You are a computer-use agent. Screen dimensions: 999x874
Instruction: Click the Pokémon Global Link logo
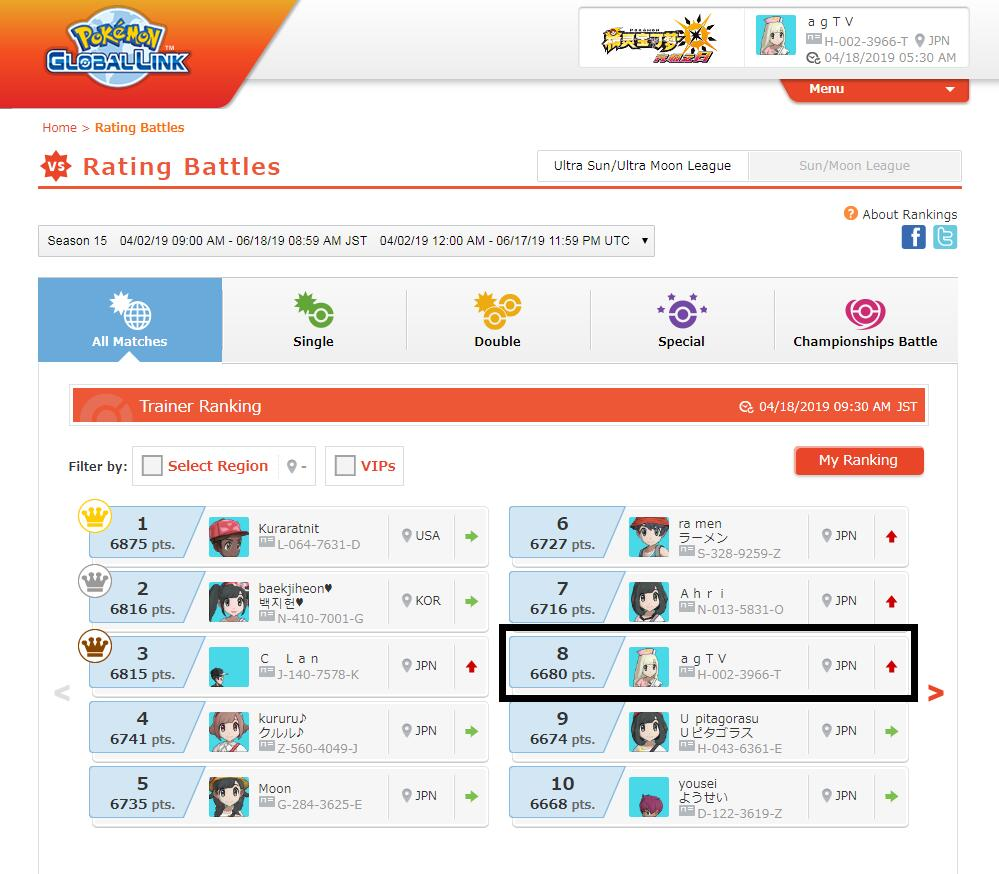click(118, 47)
